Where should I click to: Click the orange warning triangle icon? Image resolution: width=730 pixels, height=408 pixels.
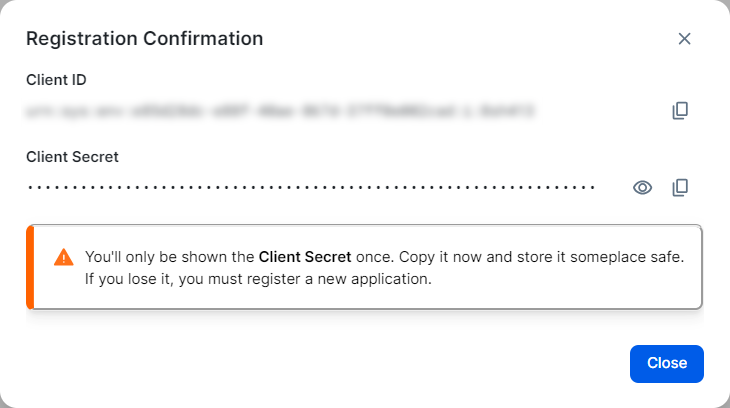click(63, 257)
